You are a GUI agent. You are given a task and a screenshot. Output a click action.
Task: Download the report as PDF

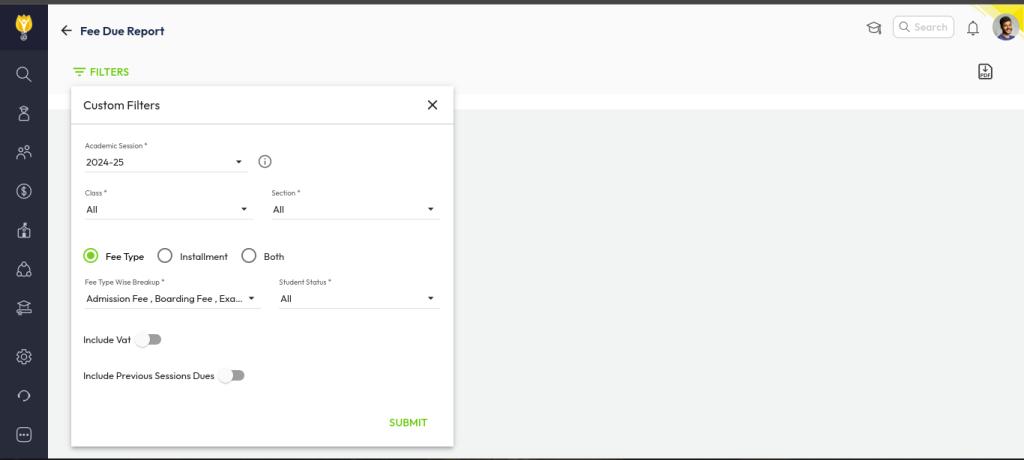[985, 71]
